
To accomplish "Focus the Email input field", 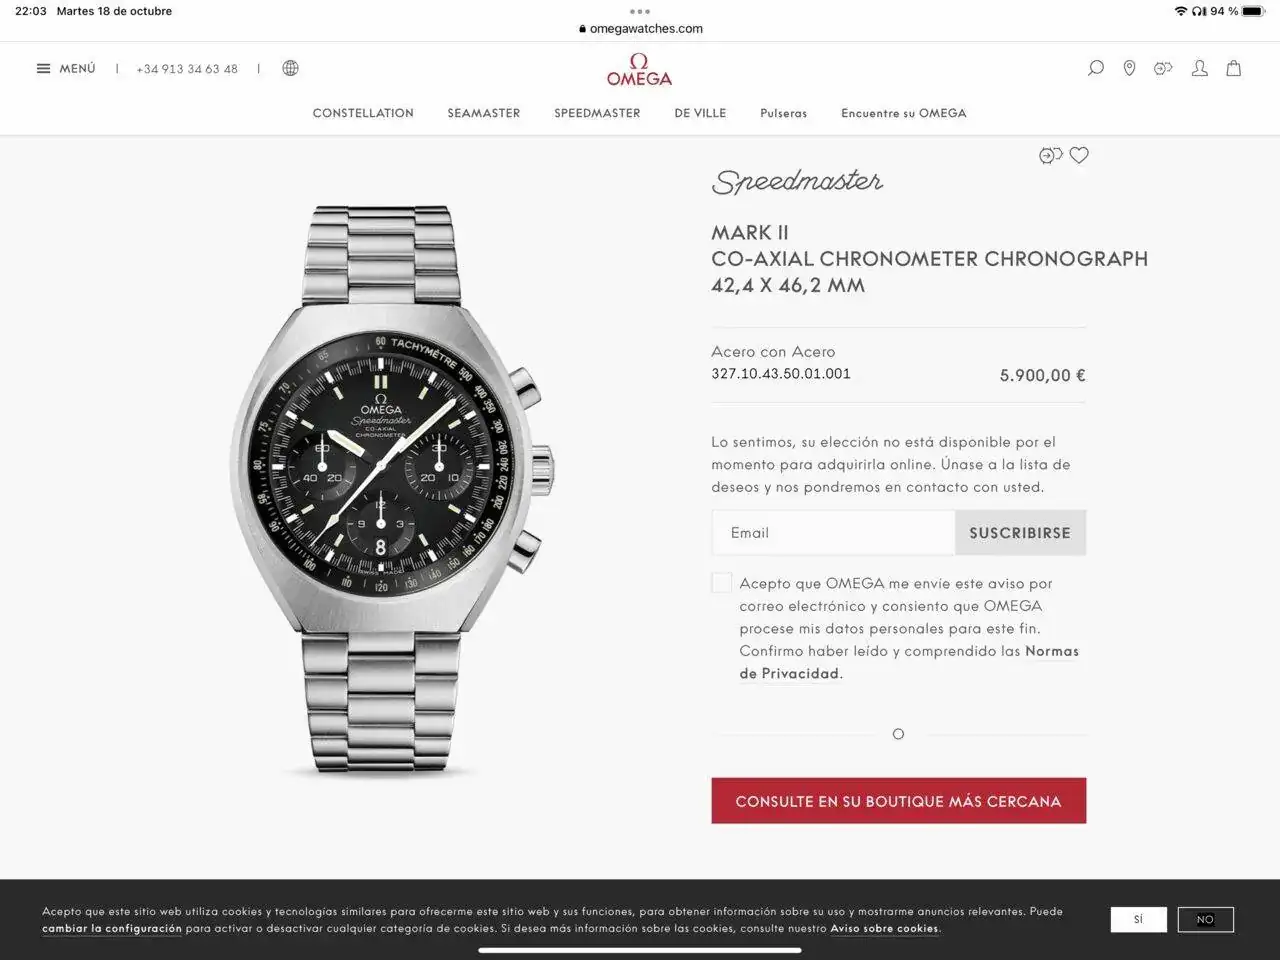I will pyautogui.click(x=833, y=533).
